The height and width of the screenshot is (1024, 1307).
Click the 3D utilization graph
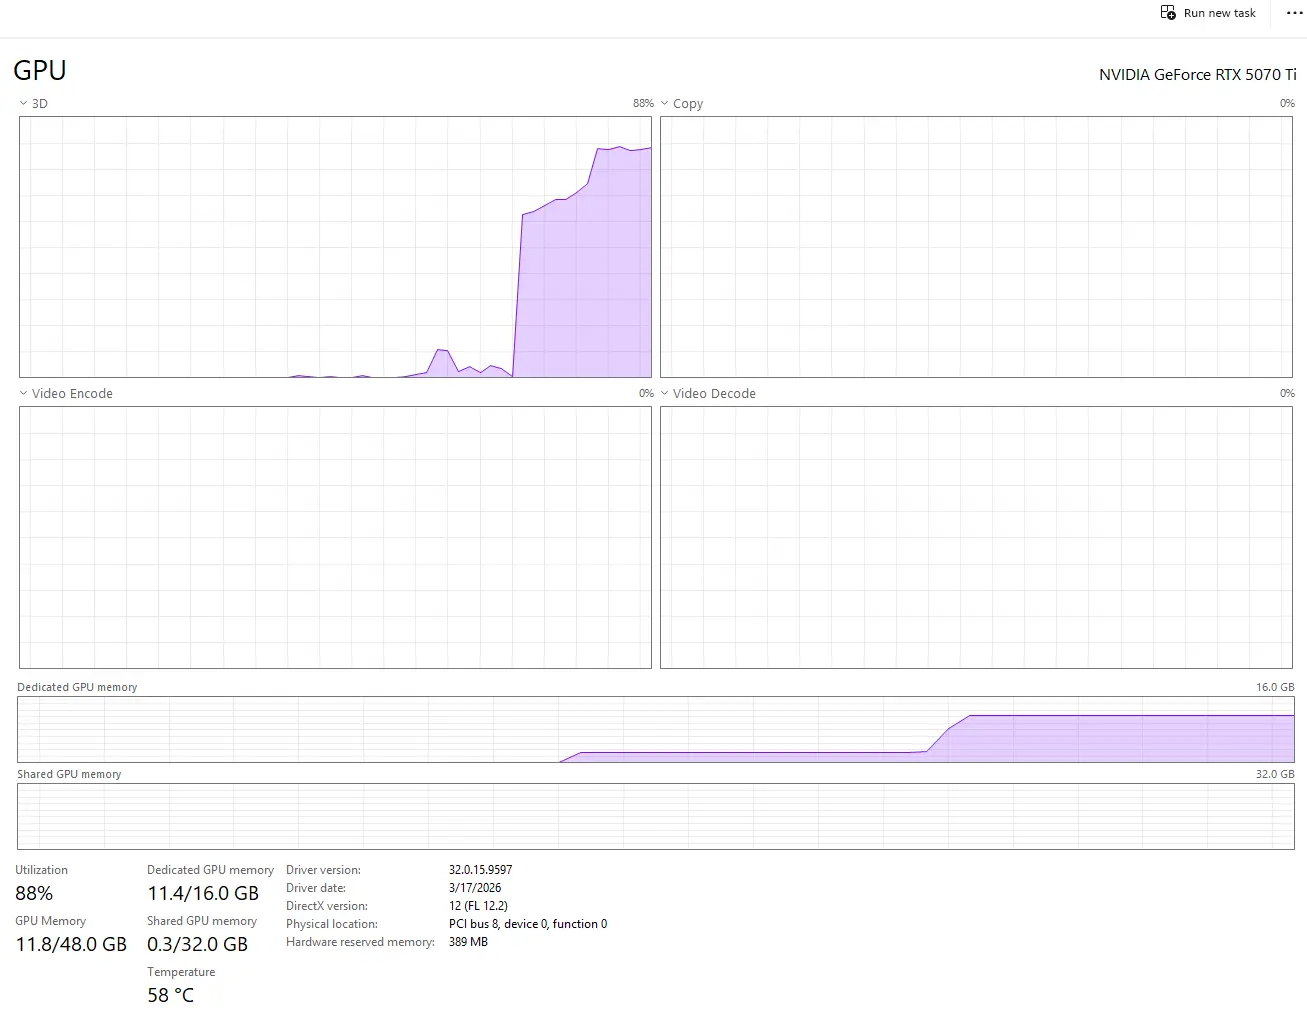coord(335,247)
